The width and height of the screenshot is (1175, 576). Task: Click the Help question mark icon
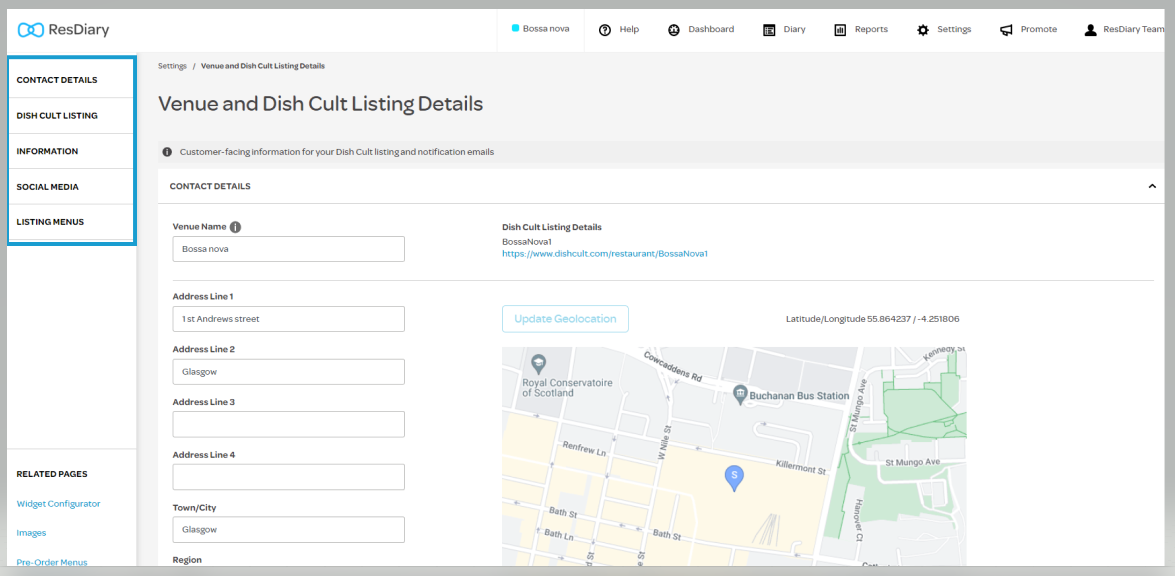(605, 30)
